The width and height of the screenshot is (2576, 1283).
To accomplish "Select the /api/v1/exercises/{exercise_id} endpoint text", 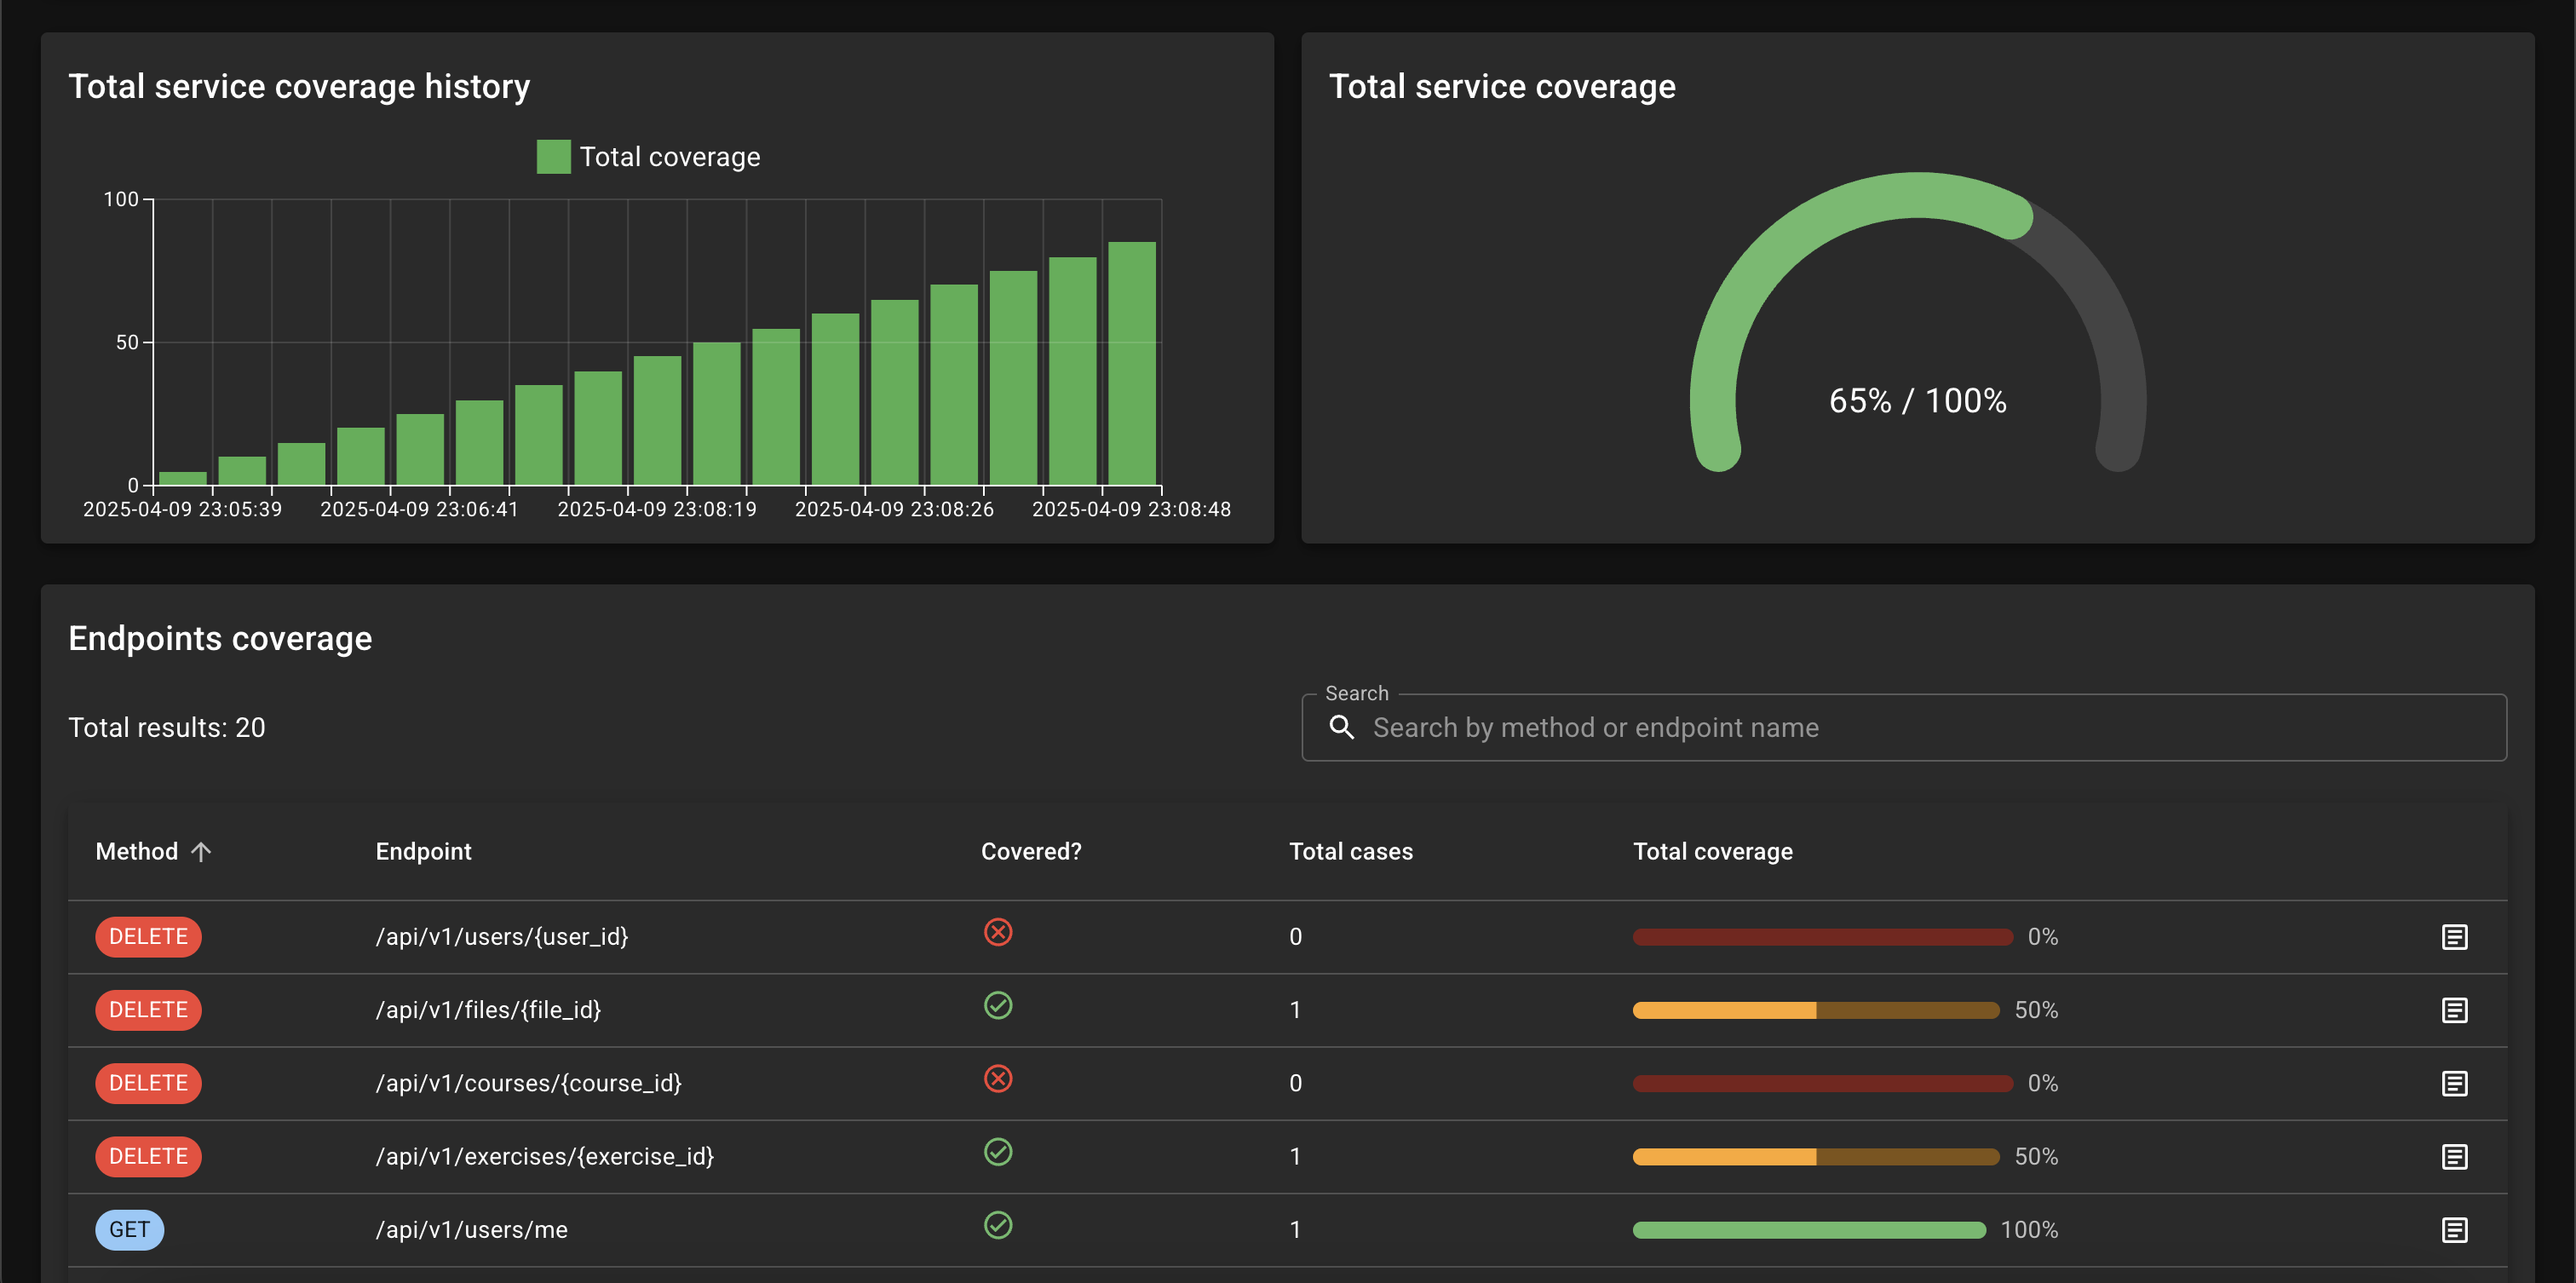I will pos(544,1157).
